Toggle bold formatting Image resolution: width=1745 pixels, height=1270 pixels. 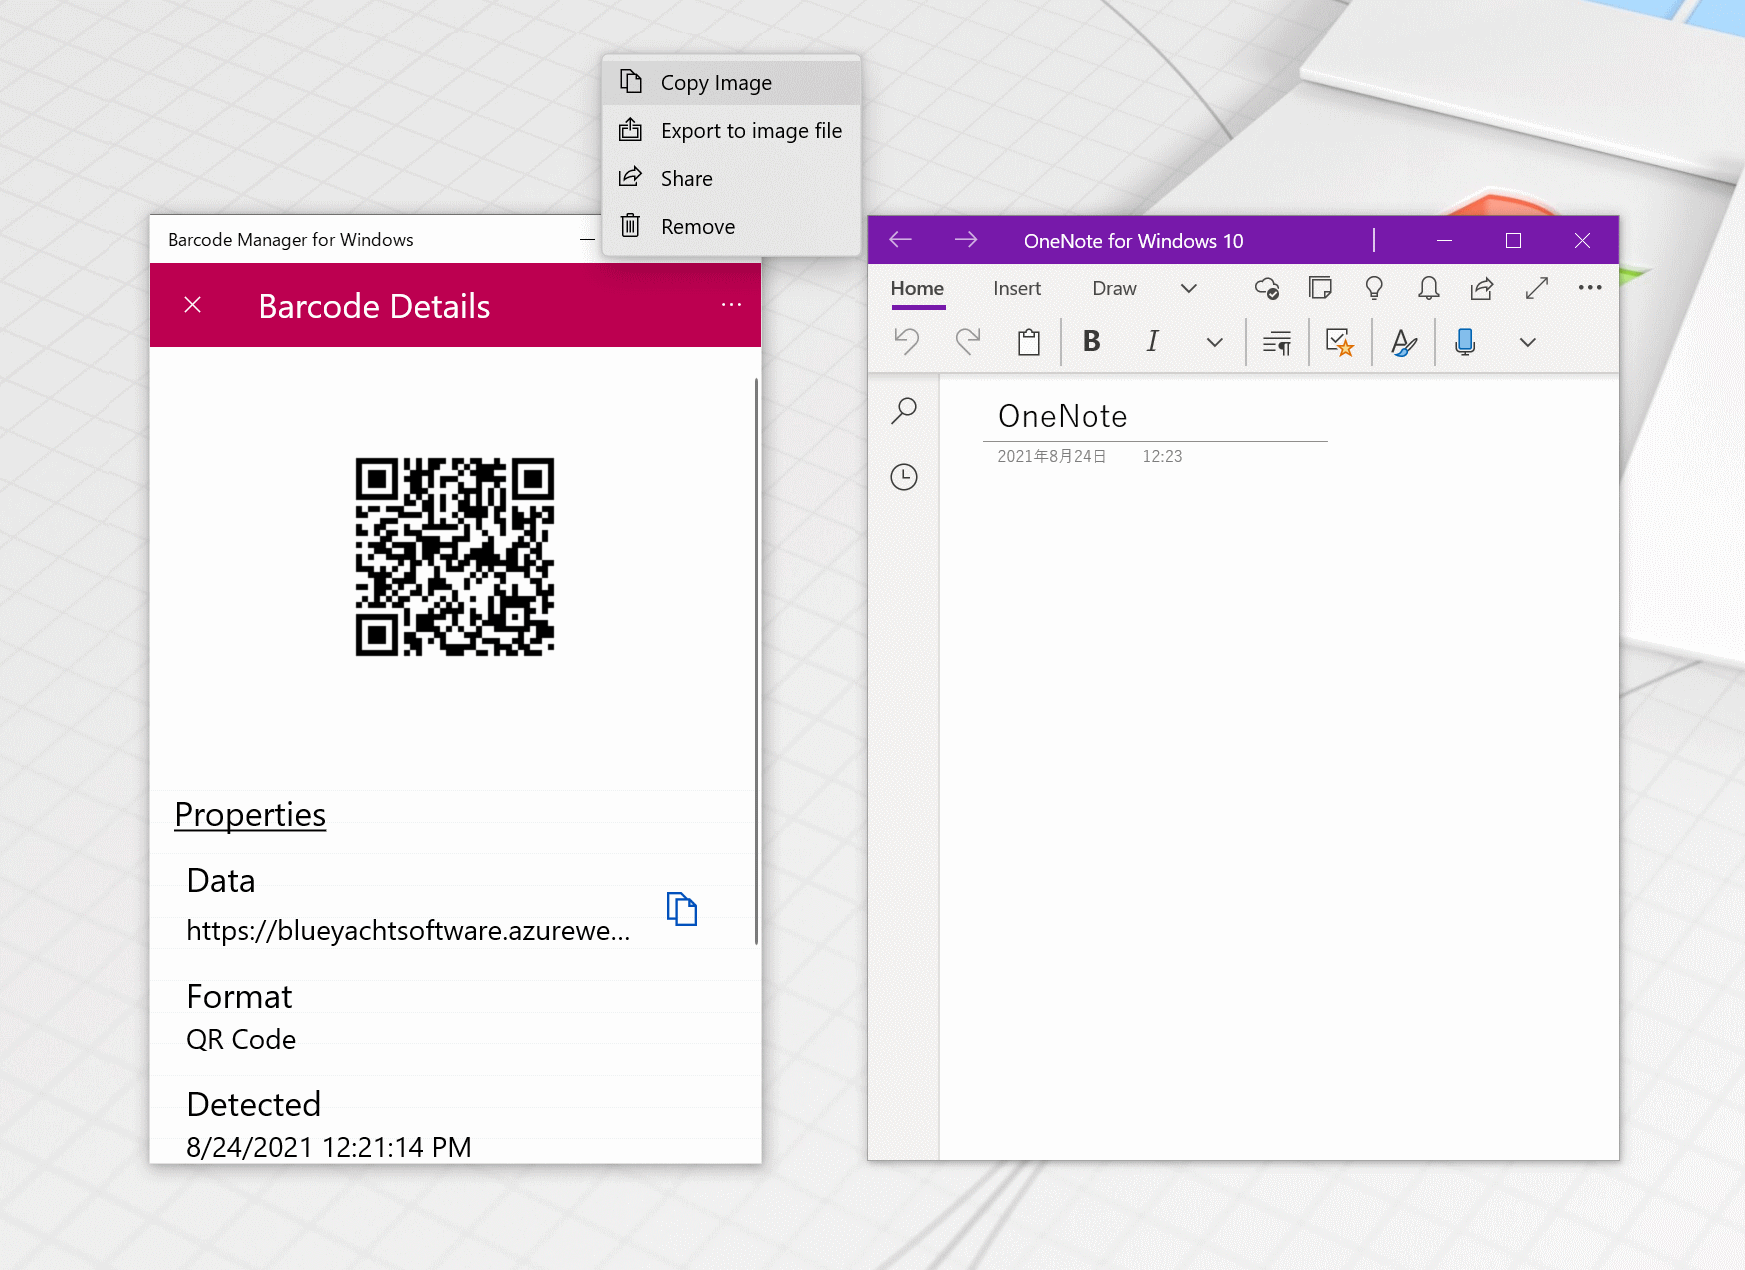pos(1091,342)
